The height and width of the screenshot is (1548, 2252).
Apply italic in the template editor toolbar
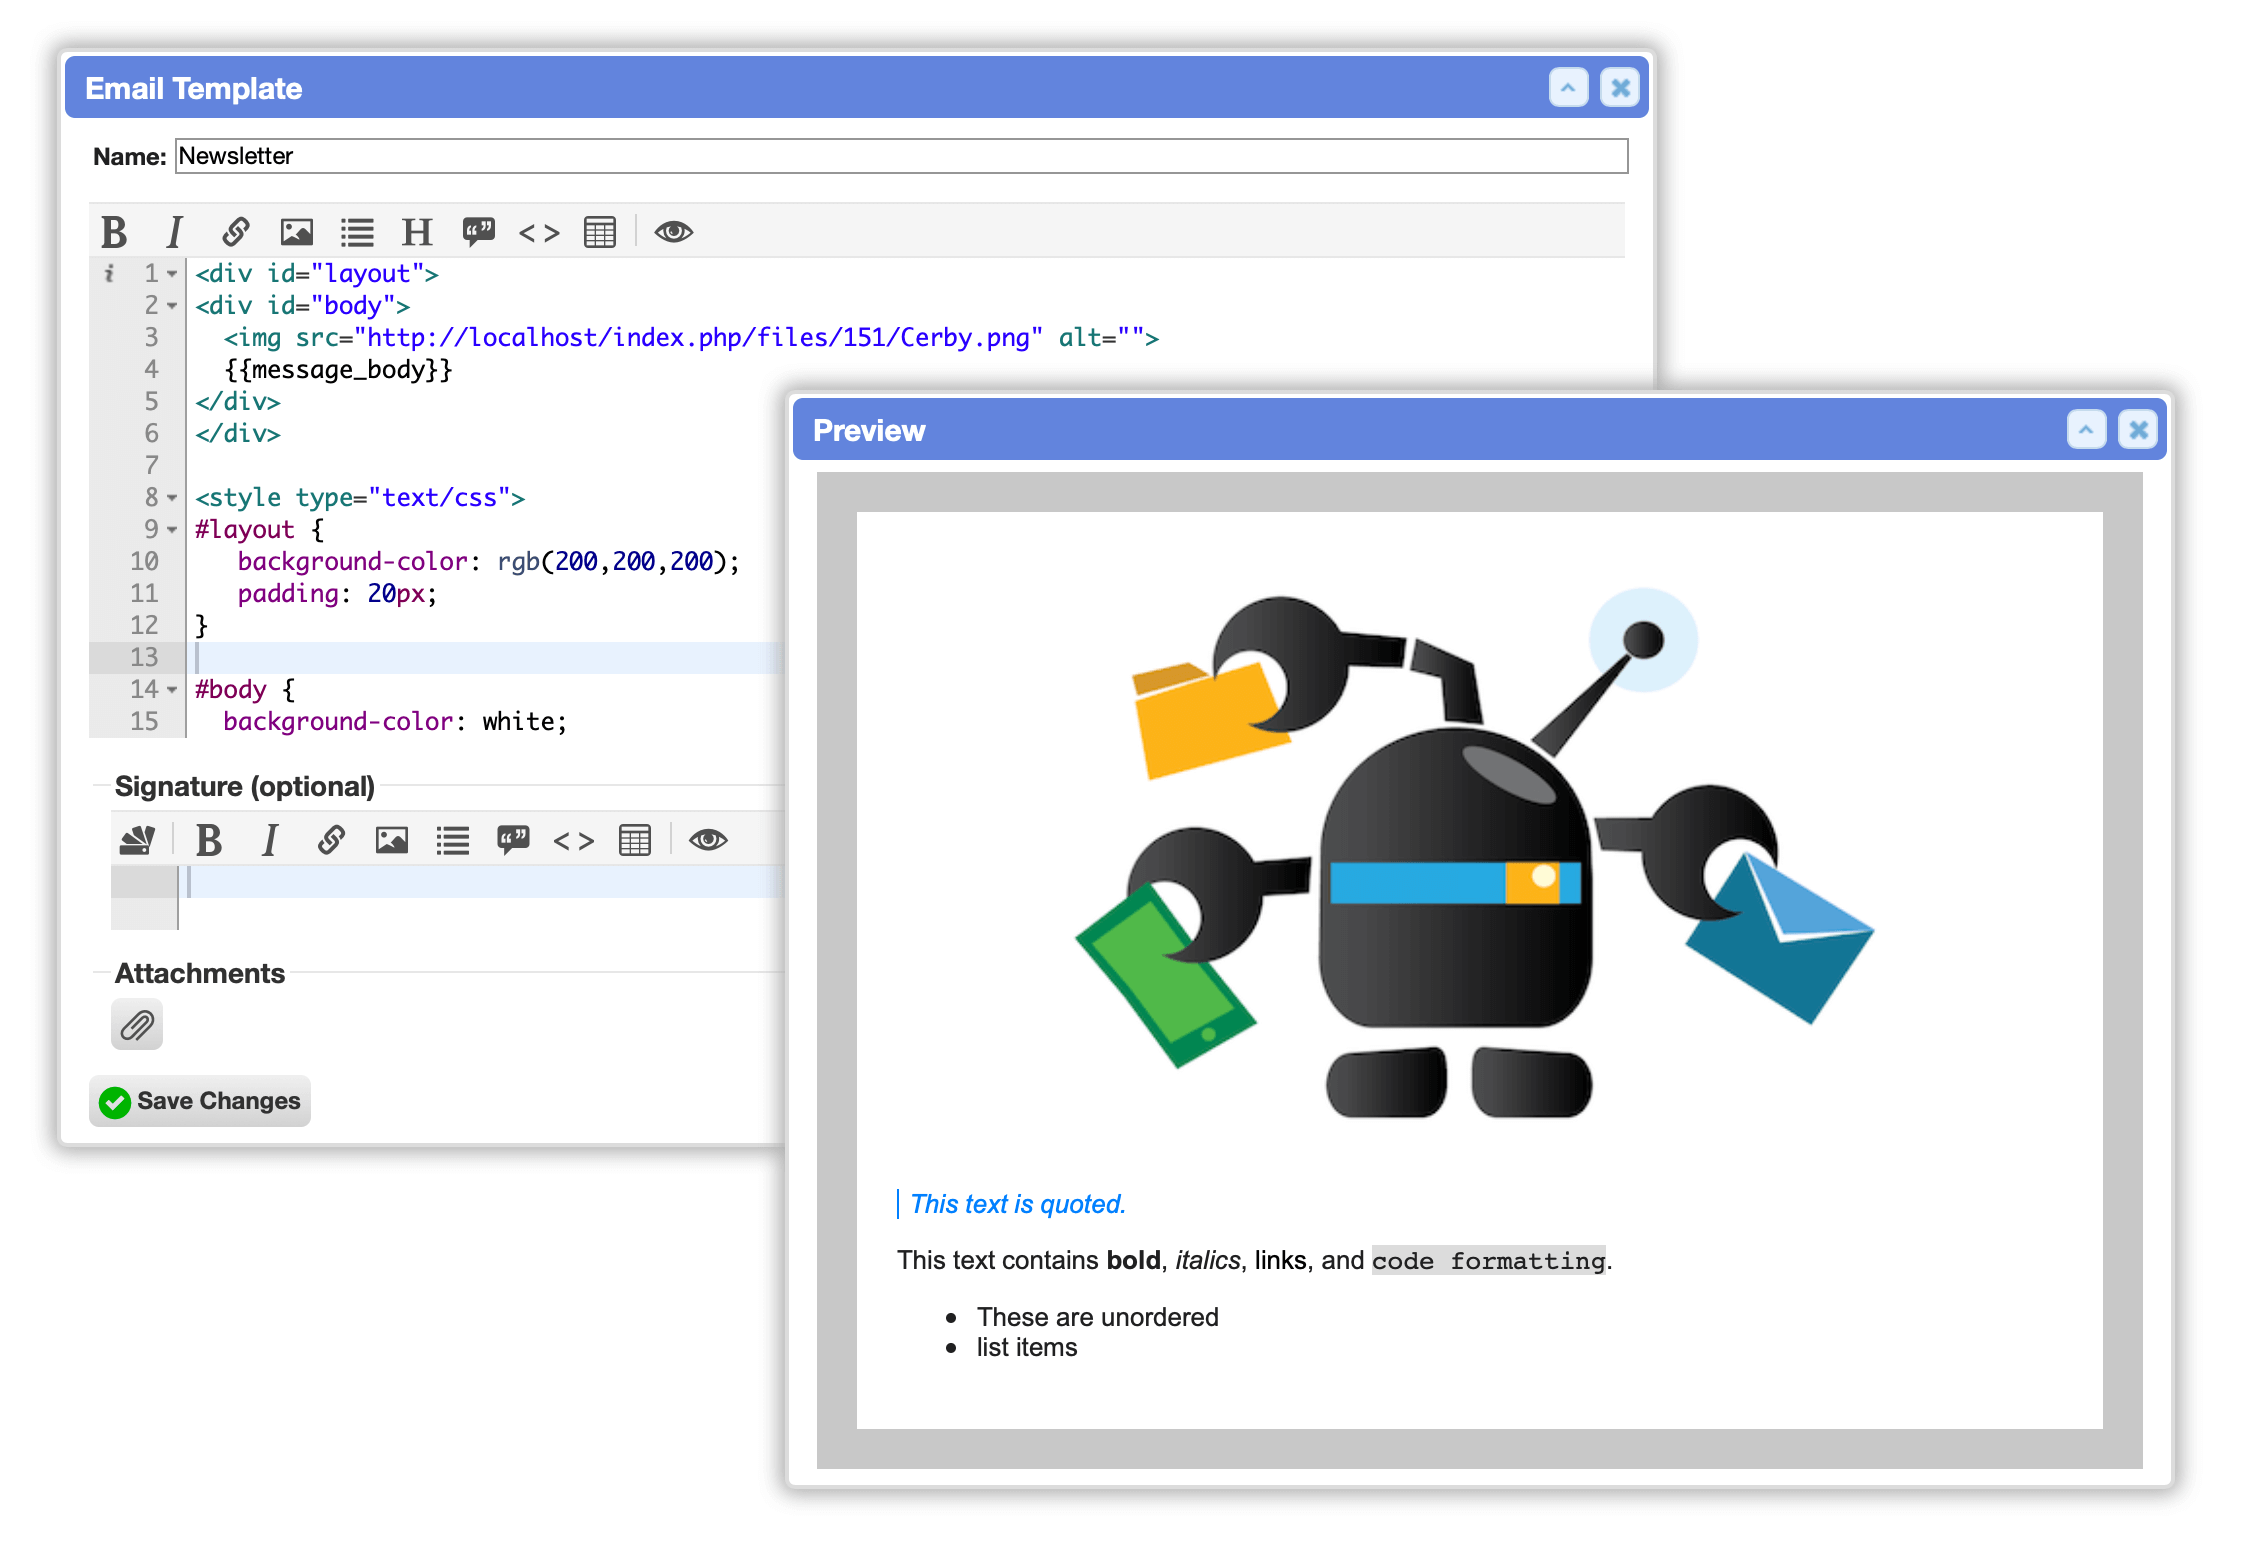point(175,232)
